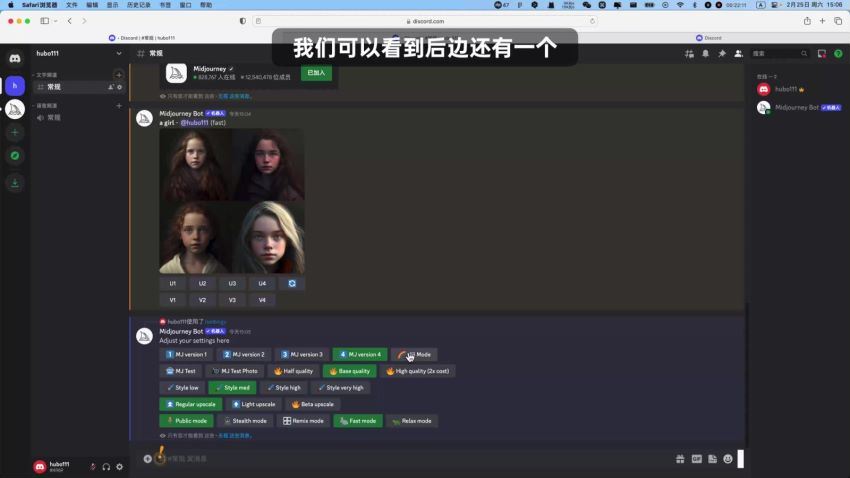Select High quality (2x cost) option
Image resolution: width=850 pixels, height=478 pixels.
click(417, 371)
